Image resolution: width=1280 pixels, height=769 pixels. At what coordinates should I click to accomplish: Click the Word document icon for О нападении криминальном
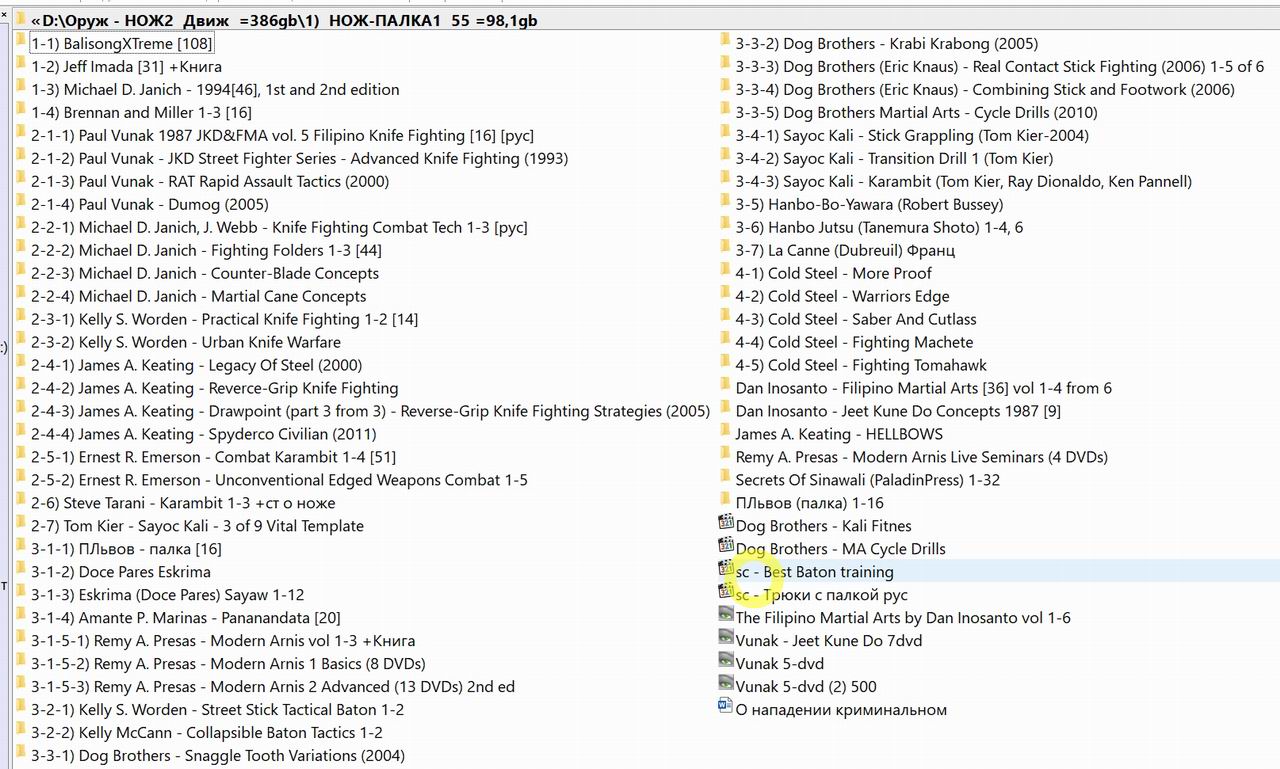coord(726,708)
